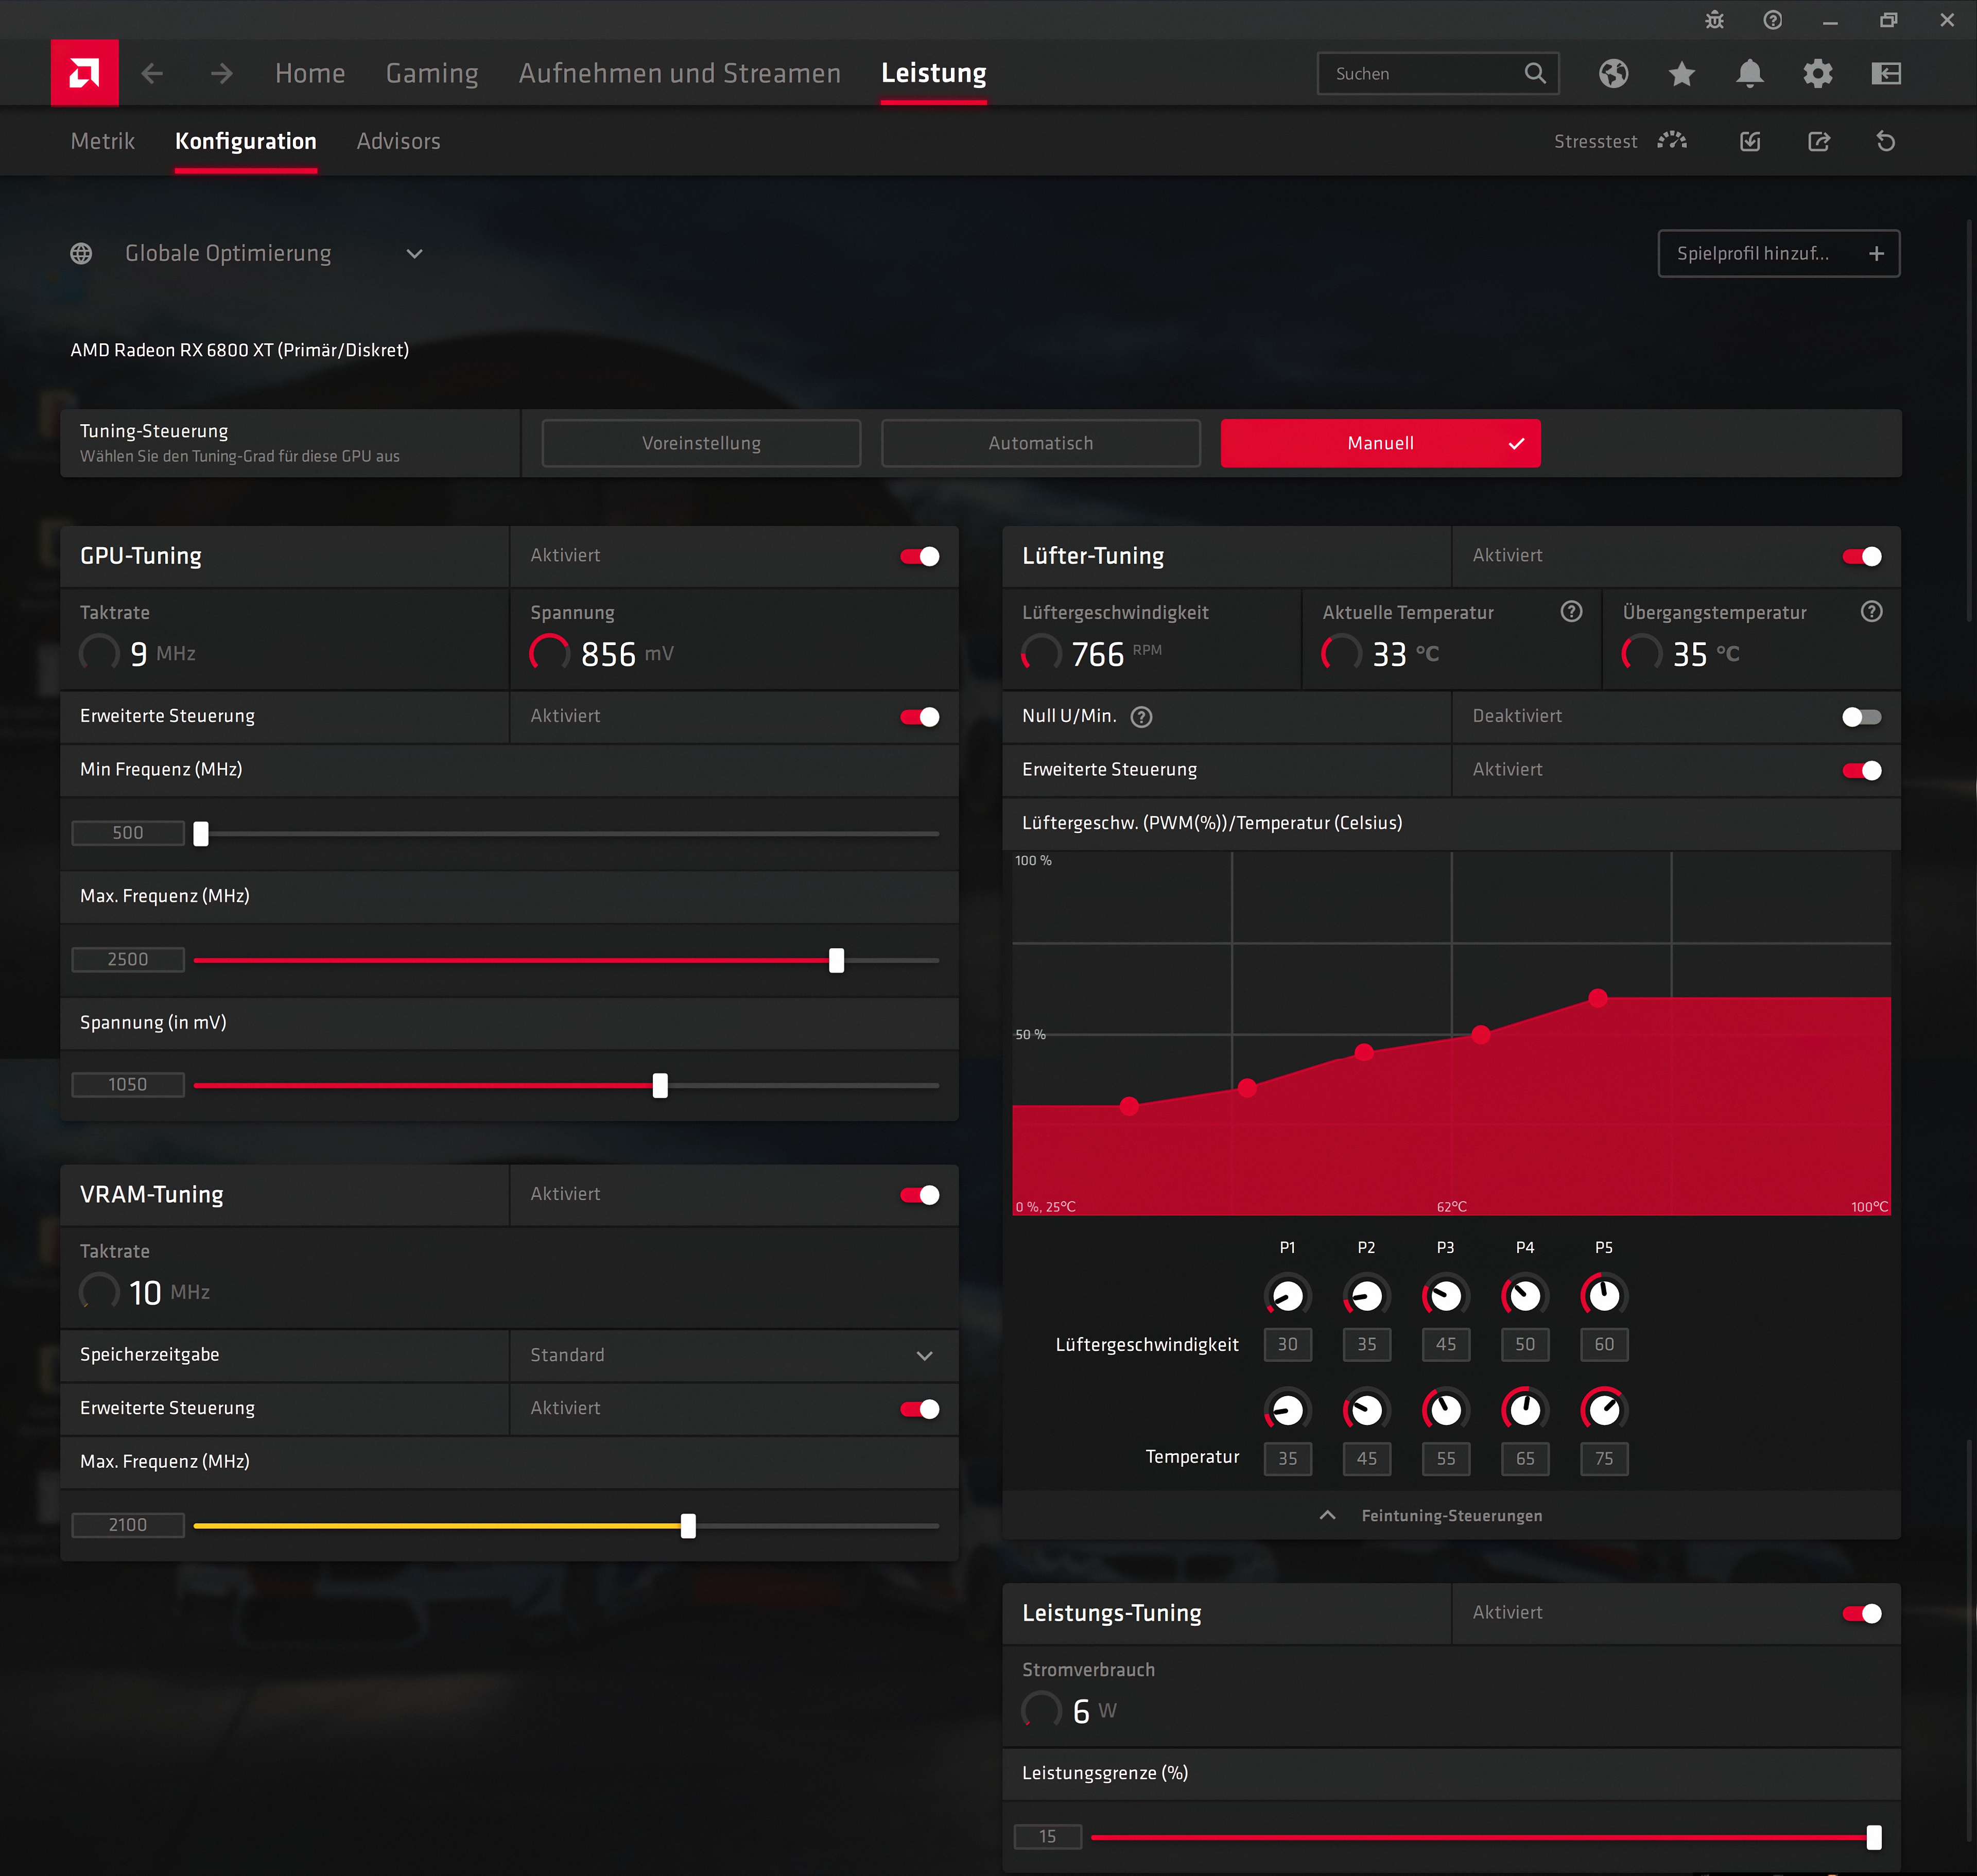Viewport: 1977px width, 1876px height.
Task: Open favorites using the star icon
Action: 1681,73
